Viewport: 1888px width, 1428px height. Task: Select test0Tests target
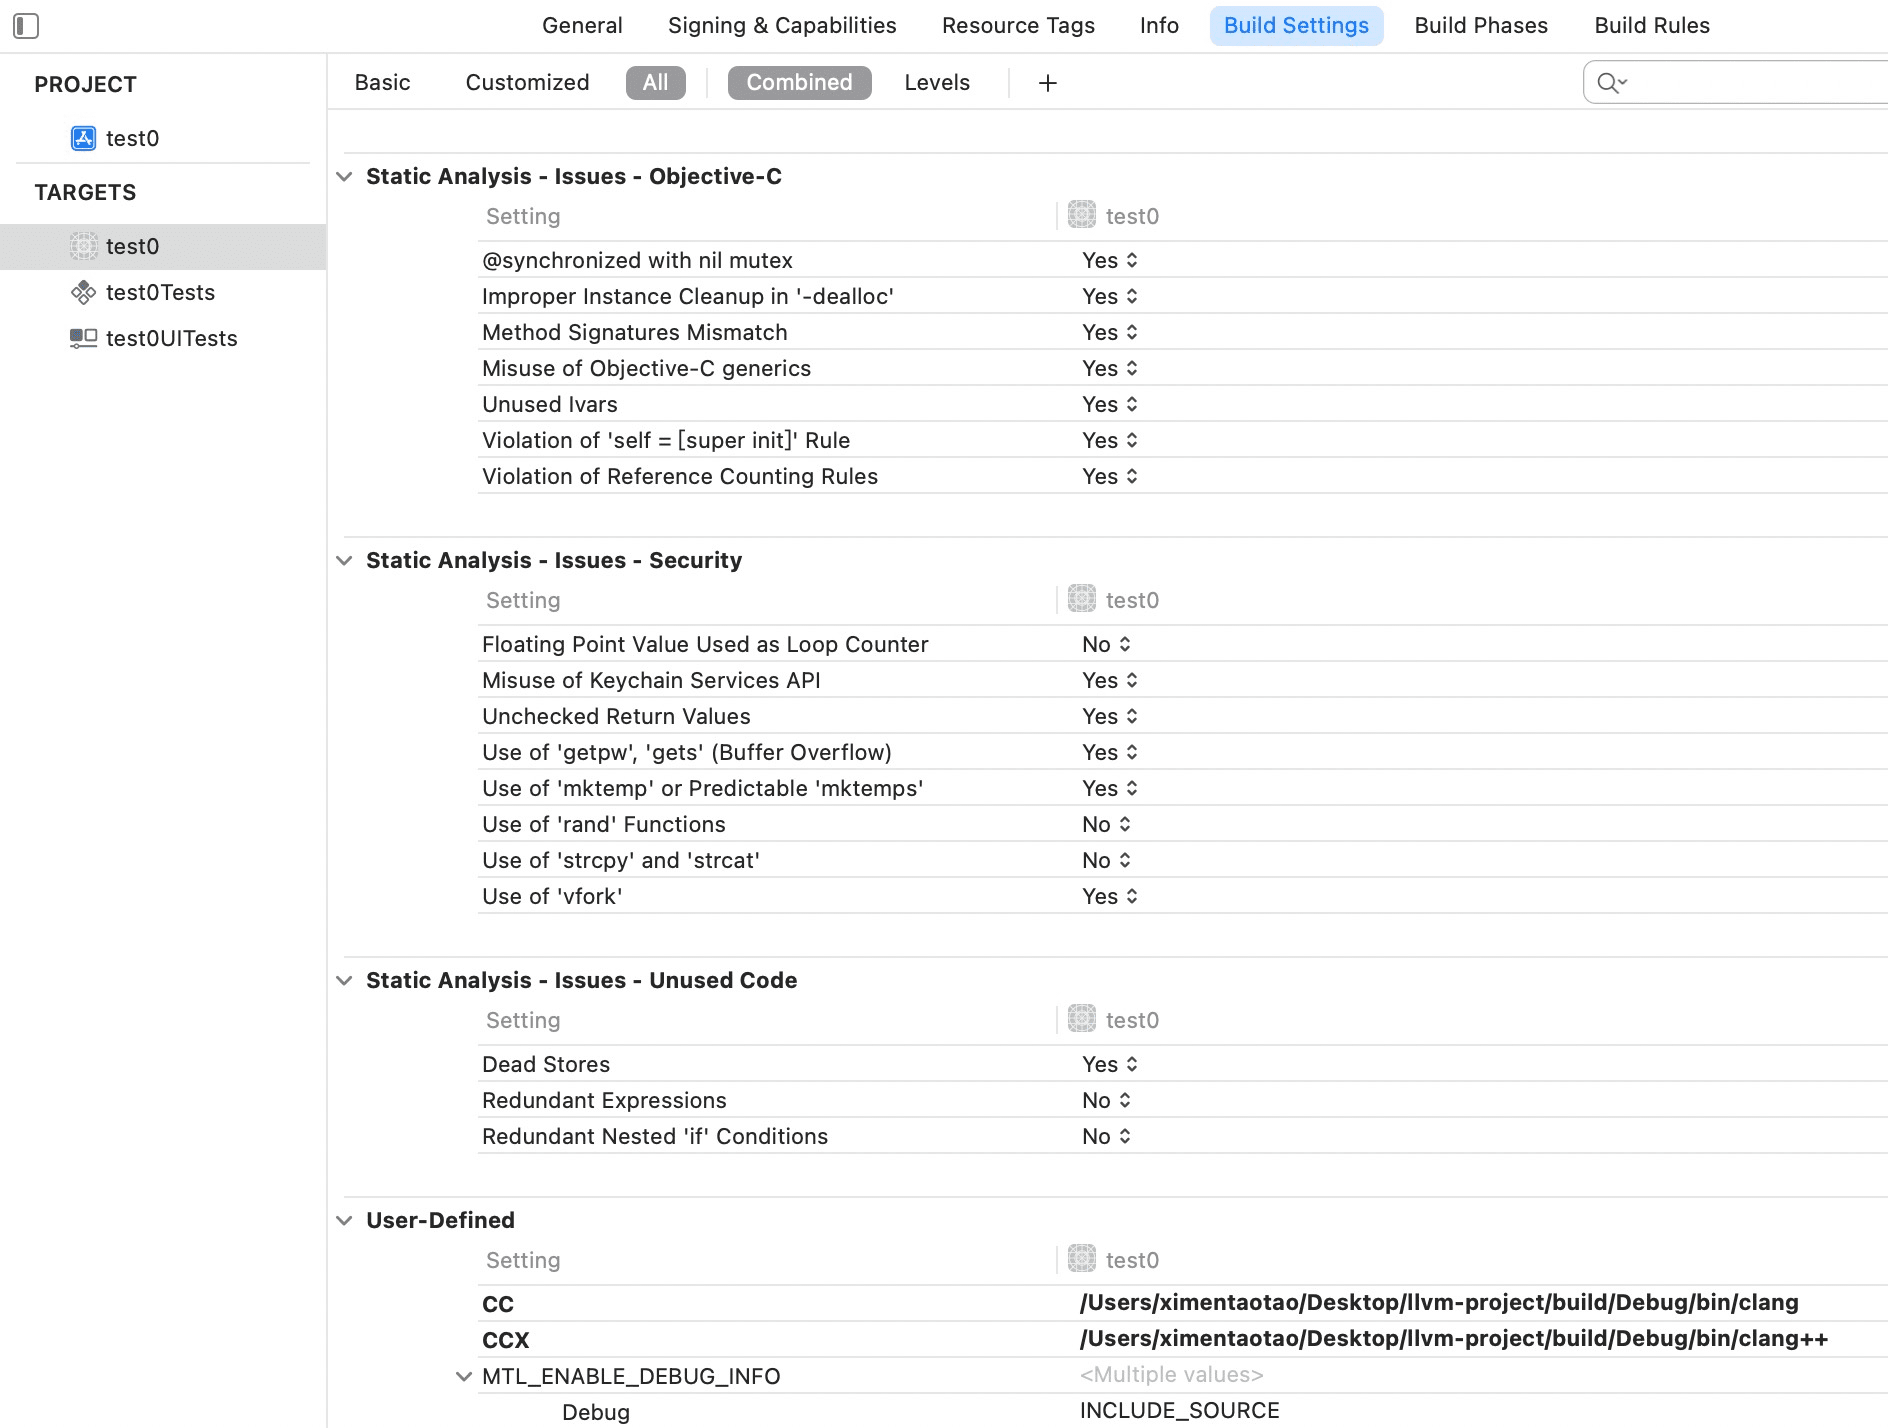[x=163, y=292]
